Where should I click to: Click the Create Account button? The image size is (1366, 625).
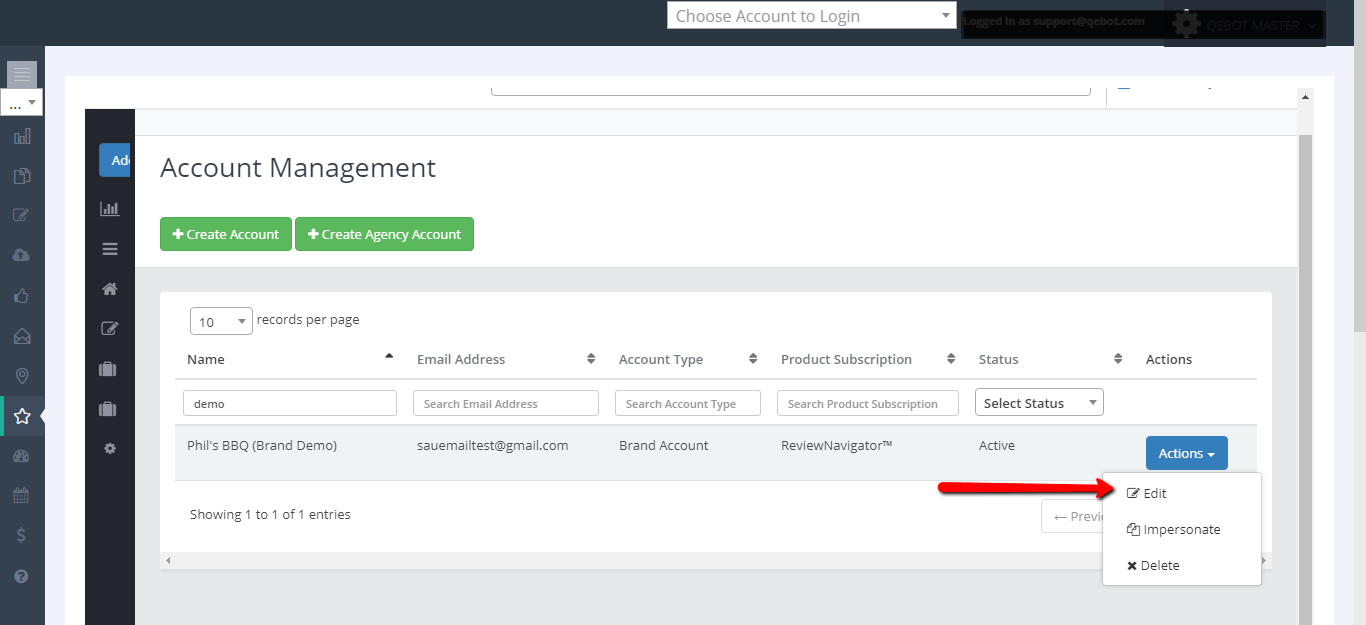pyautogui.click(x=226, y=234)
